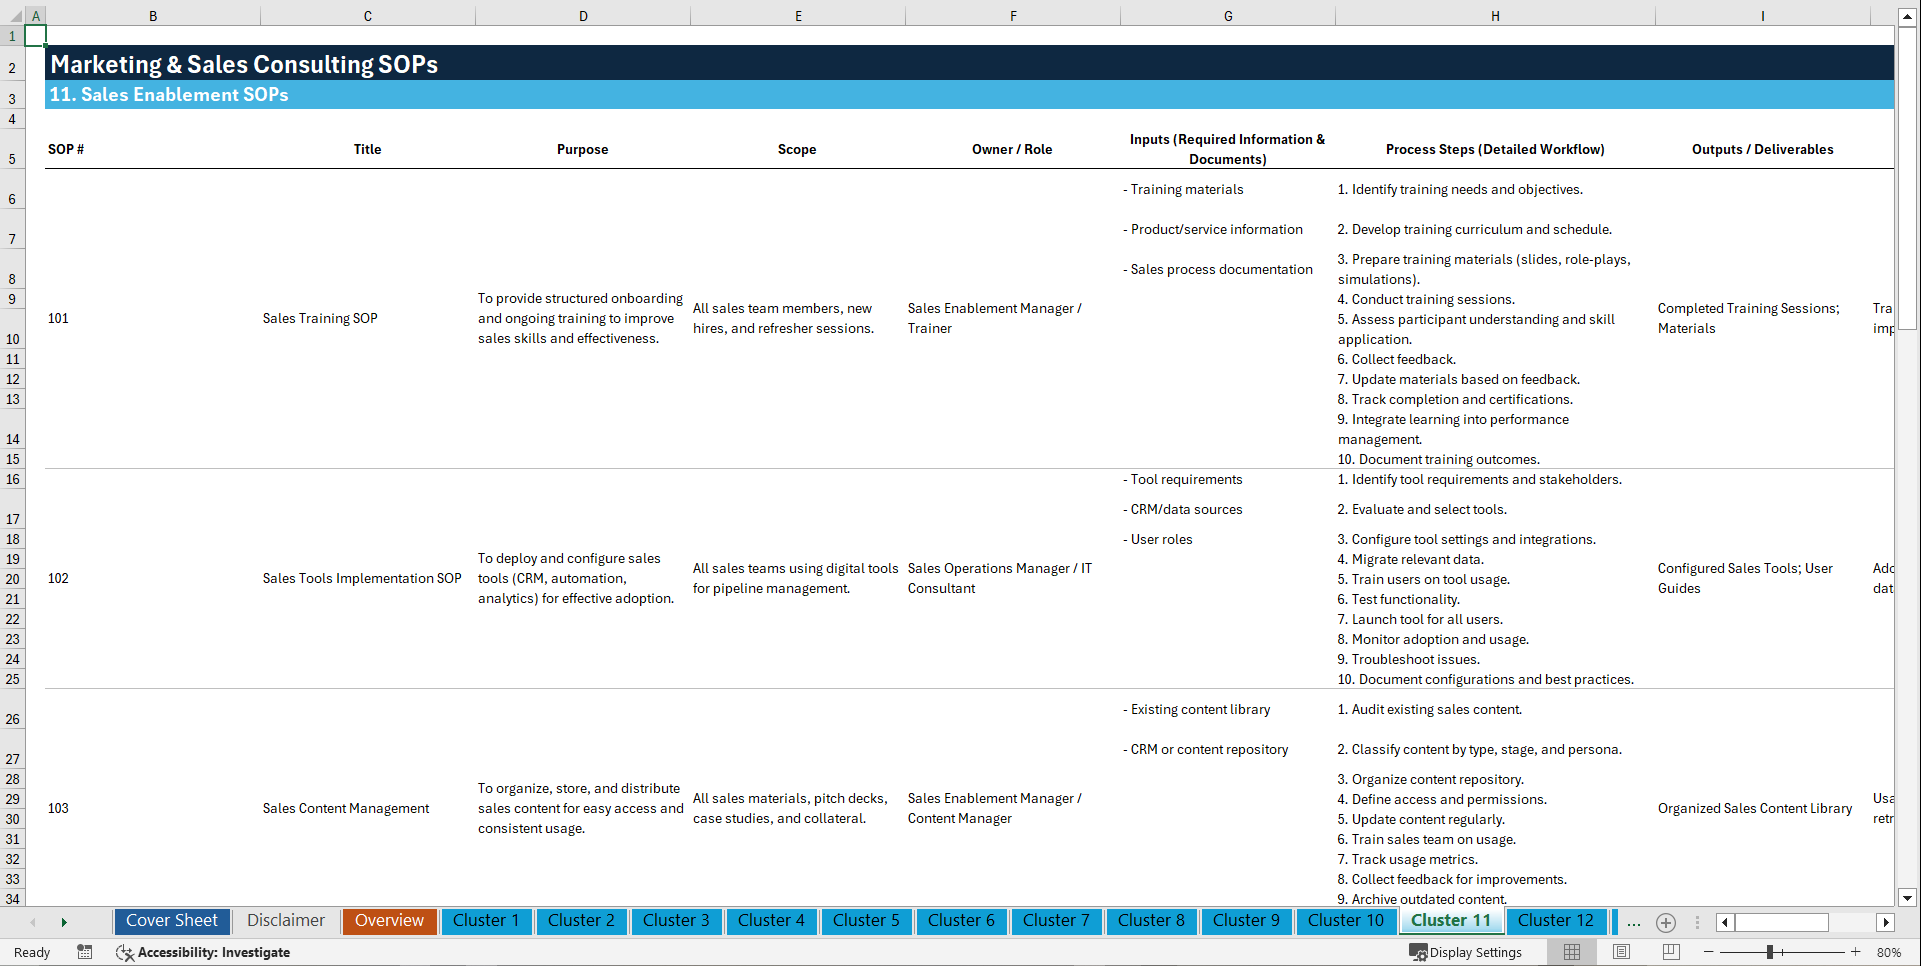Open Page Layout view
Viewport: 1921px width, 966px height.
[1621, 952]
